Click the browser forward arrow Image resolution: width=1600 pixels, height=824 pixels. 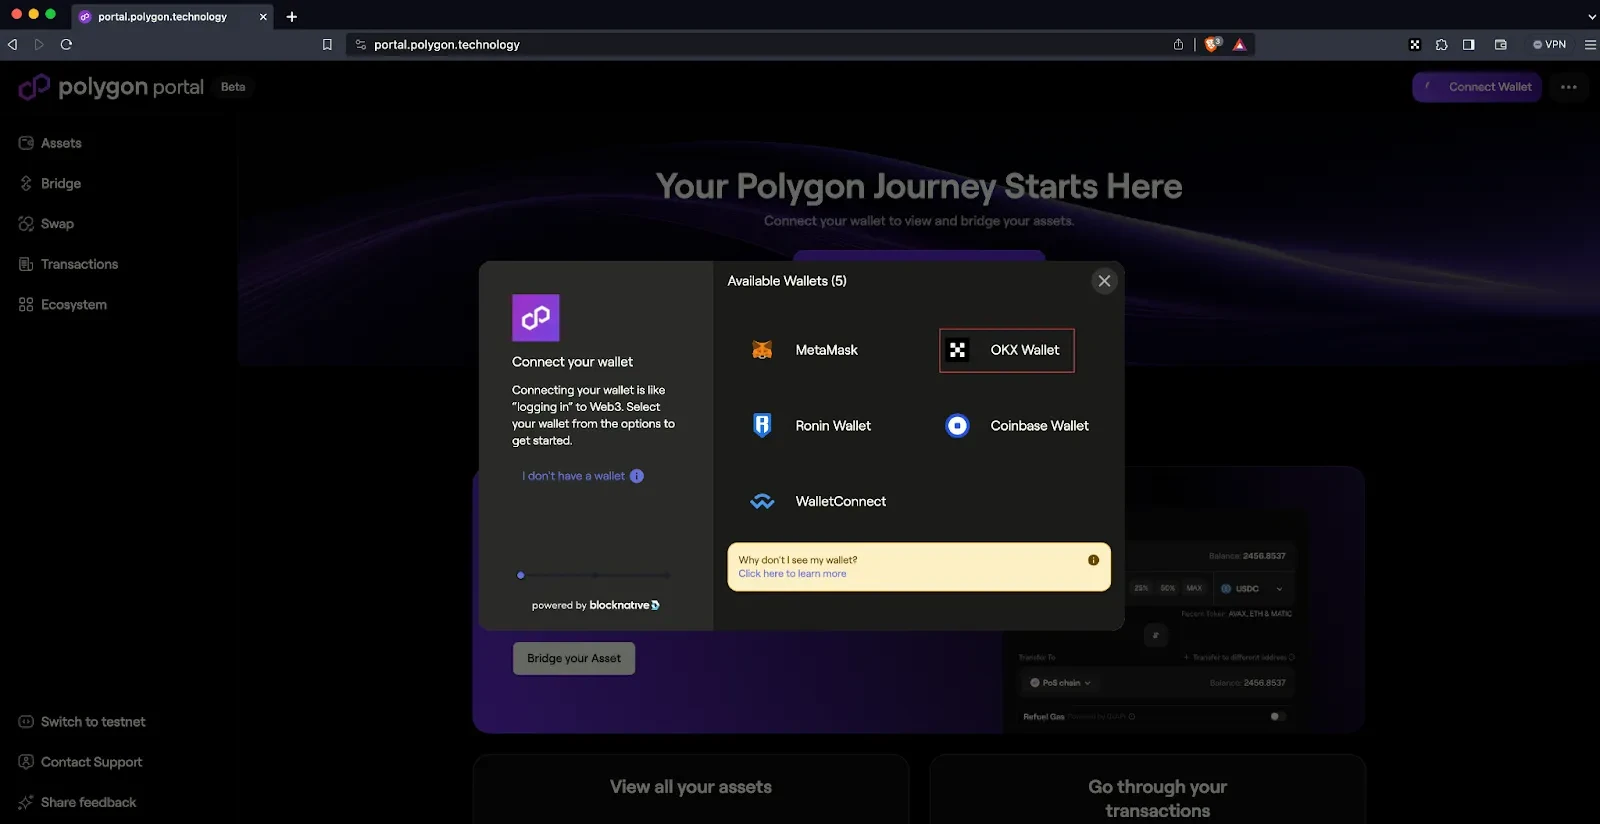pos(39,44)
